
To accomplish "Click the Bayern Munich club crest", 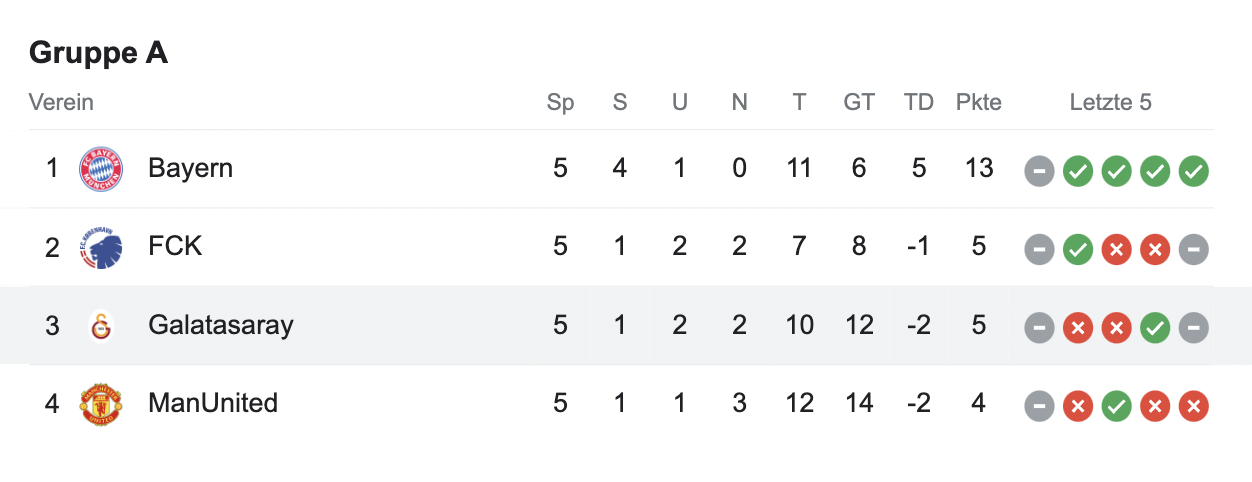I will coord(101,169).
